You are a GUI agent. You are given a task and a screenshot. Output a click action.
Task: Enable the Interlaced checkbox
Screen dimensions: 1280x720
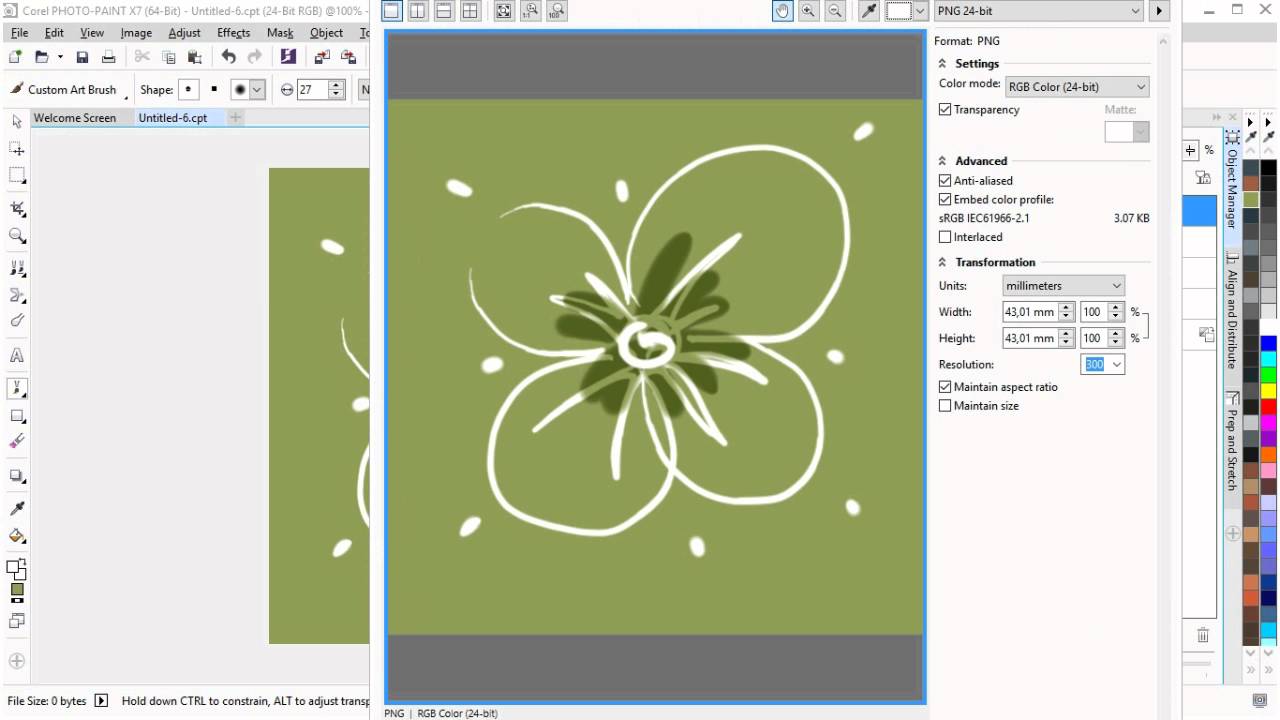pyautogui.click(x=945, y=237)
